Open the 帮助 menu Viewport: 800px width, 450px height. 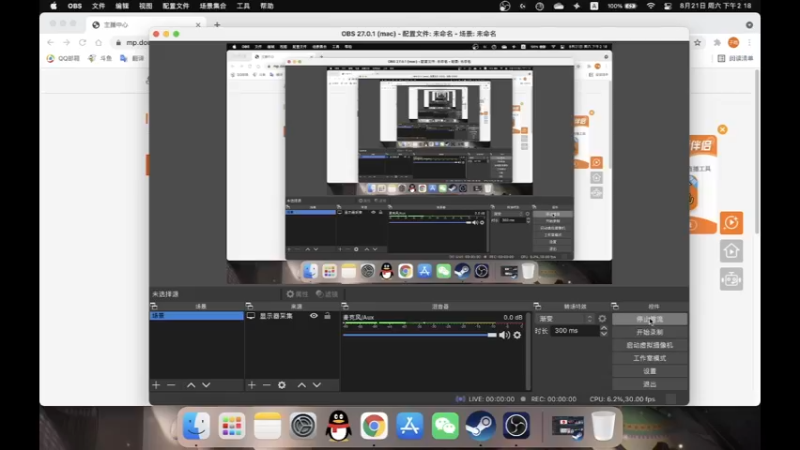pyautogui.click(x=267, y=6)
